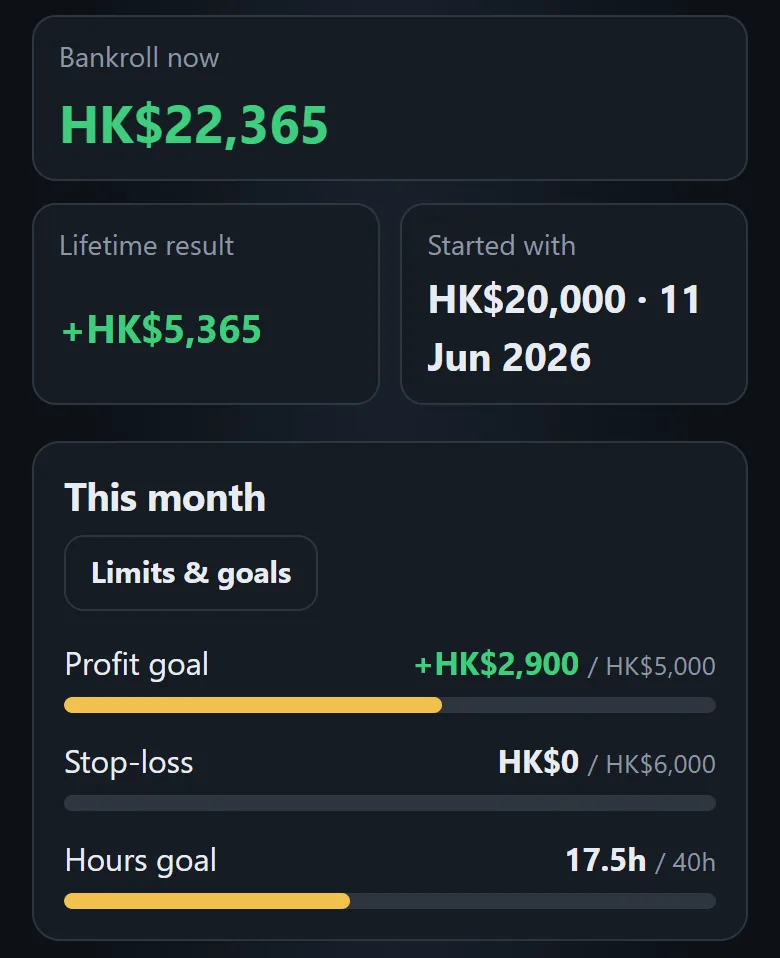Image resolution: width=780 pixels, height=958 pixels.
Task: Select the +HK$2,900 profit value
Action: pos(497,664)
